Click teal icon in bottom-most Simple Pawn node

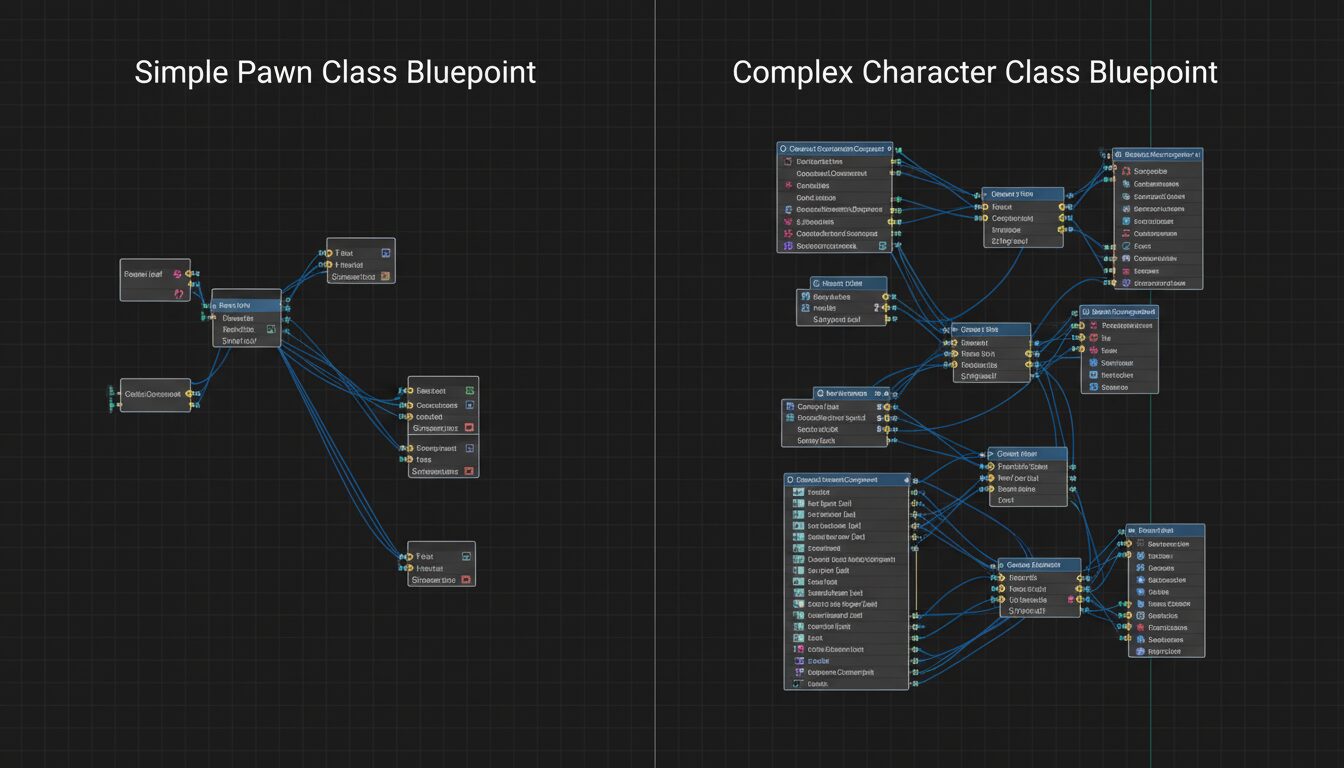[466, 556]
